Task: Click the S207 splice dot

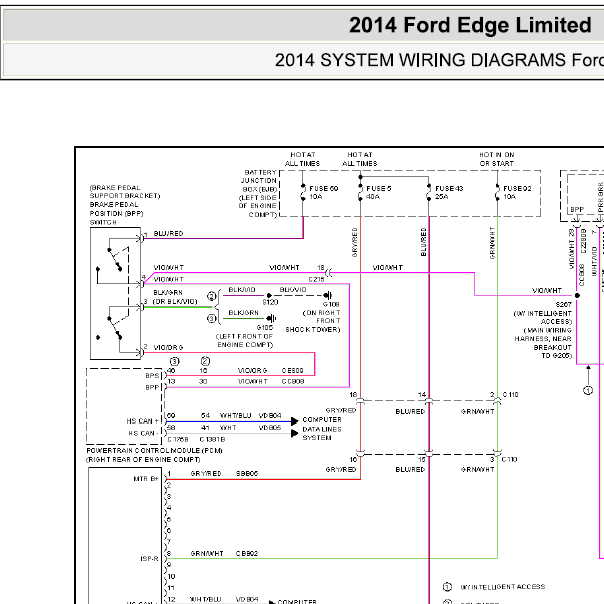Action: pos(577,295)
